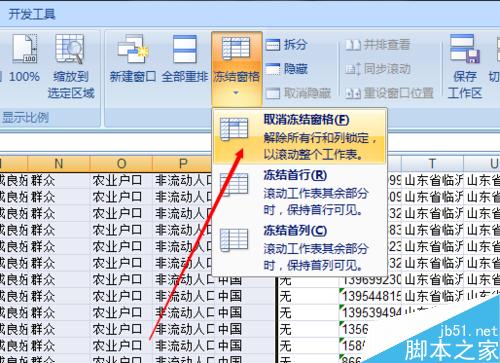Screen dimensions: 500x363
Task: Click Synchronous Scrolling (同步滚动)
Action: pyautogui.click(x=378, y=69)
